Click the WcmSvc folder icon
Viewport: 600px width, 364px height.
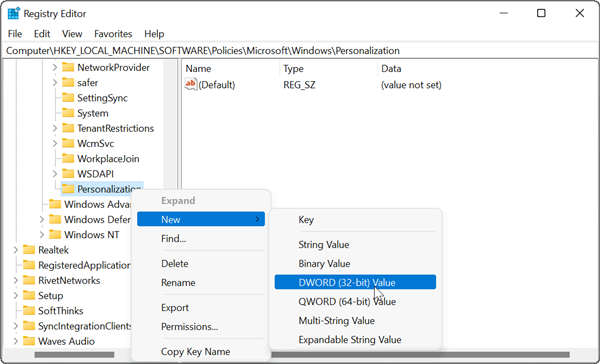tap(68, 144)
